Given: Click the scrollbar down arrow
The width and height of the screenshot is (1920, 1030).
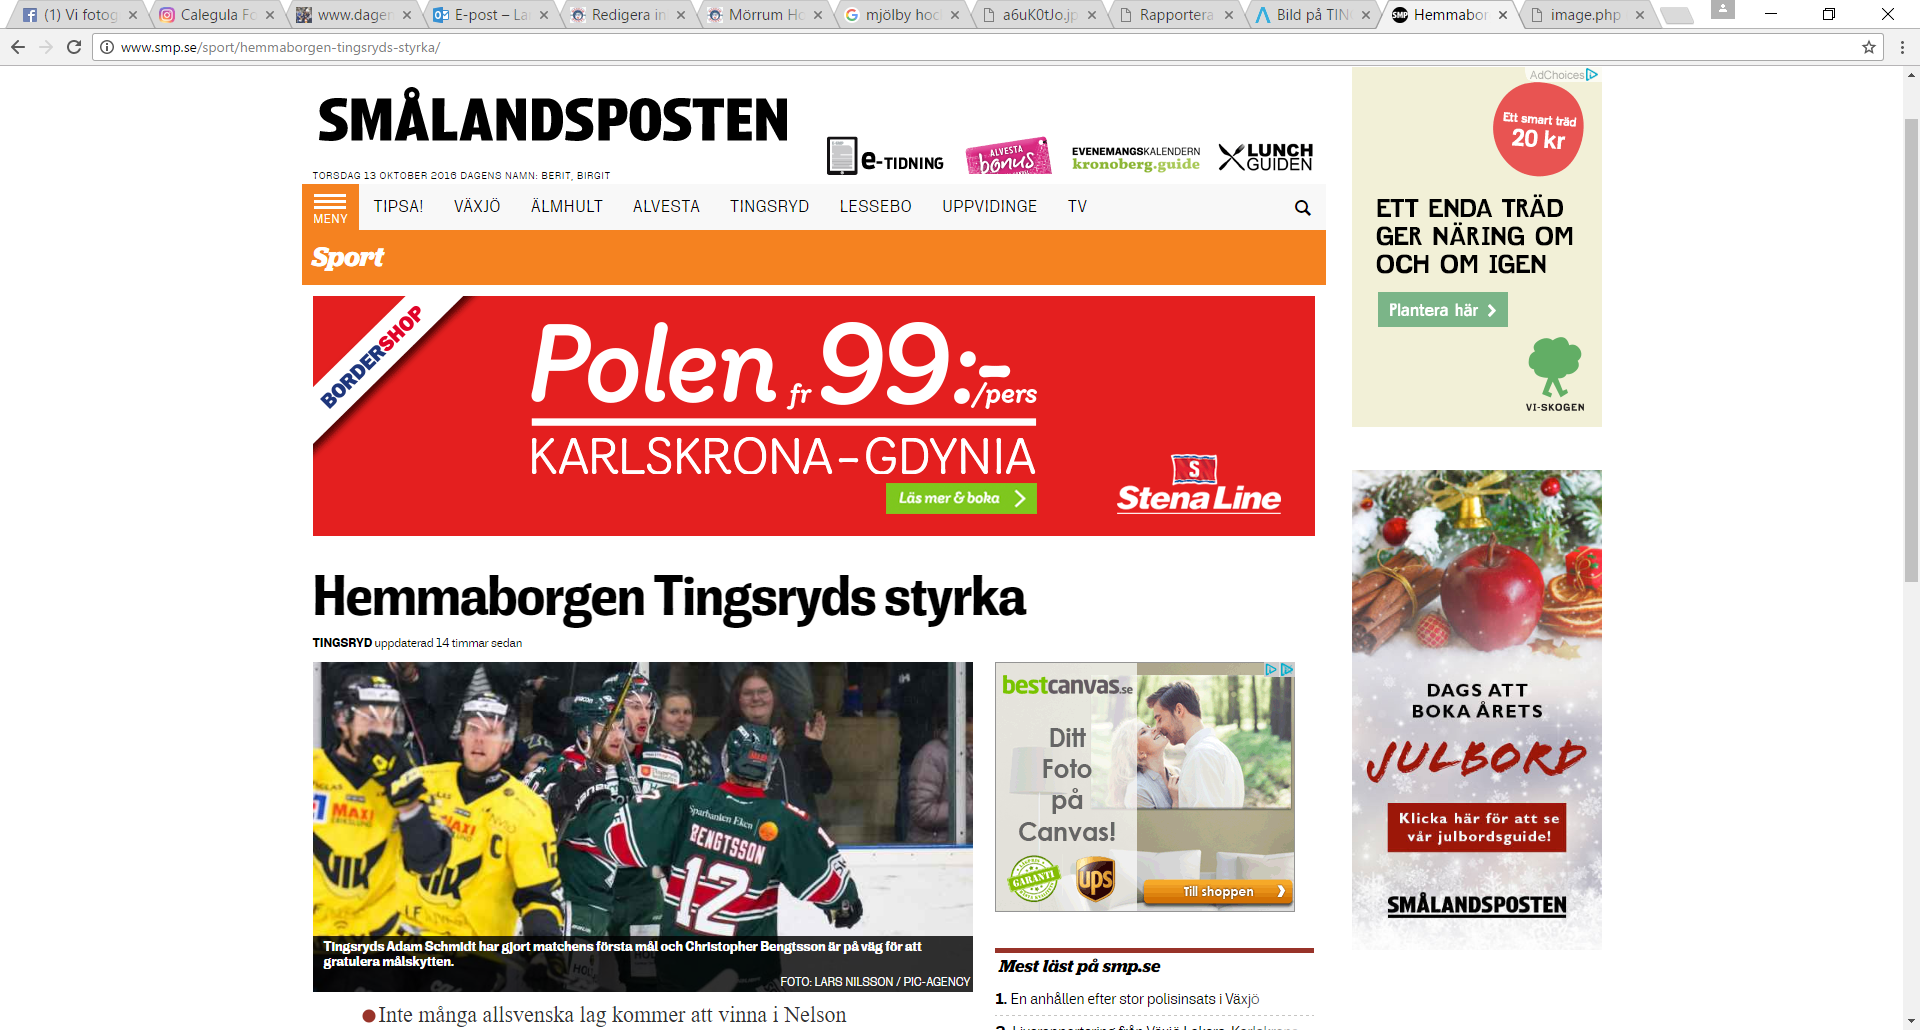Looking at the screenshot, I should [1912, 1021].
